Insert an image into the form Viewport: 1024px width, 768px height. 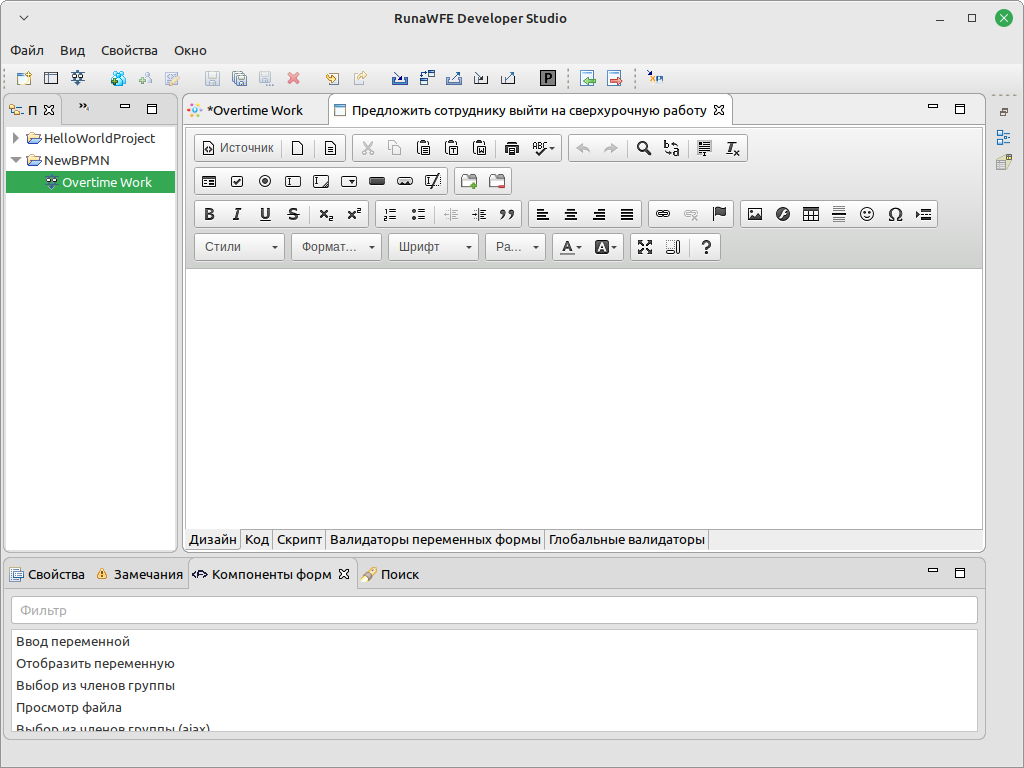pos(755,214)
